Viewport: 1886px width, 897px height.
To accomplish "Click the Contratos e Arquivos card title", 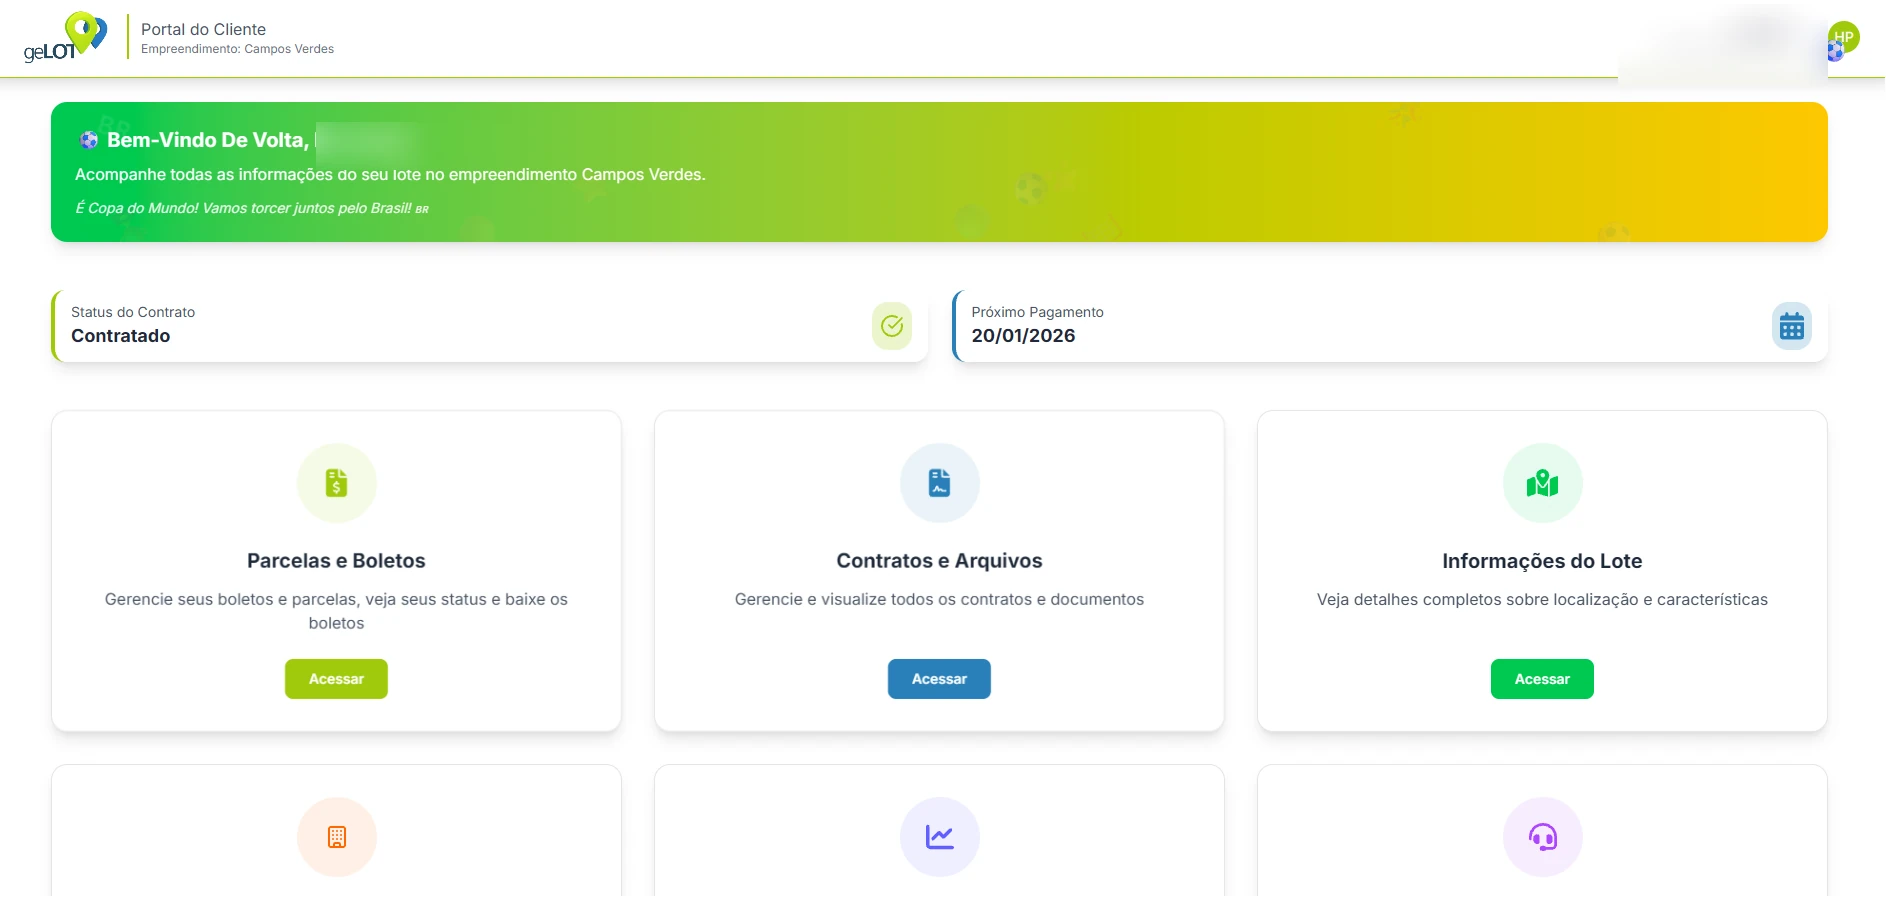I will coord(939,561).
